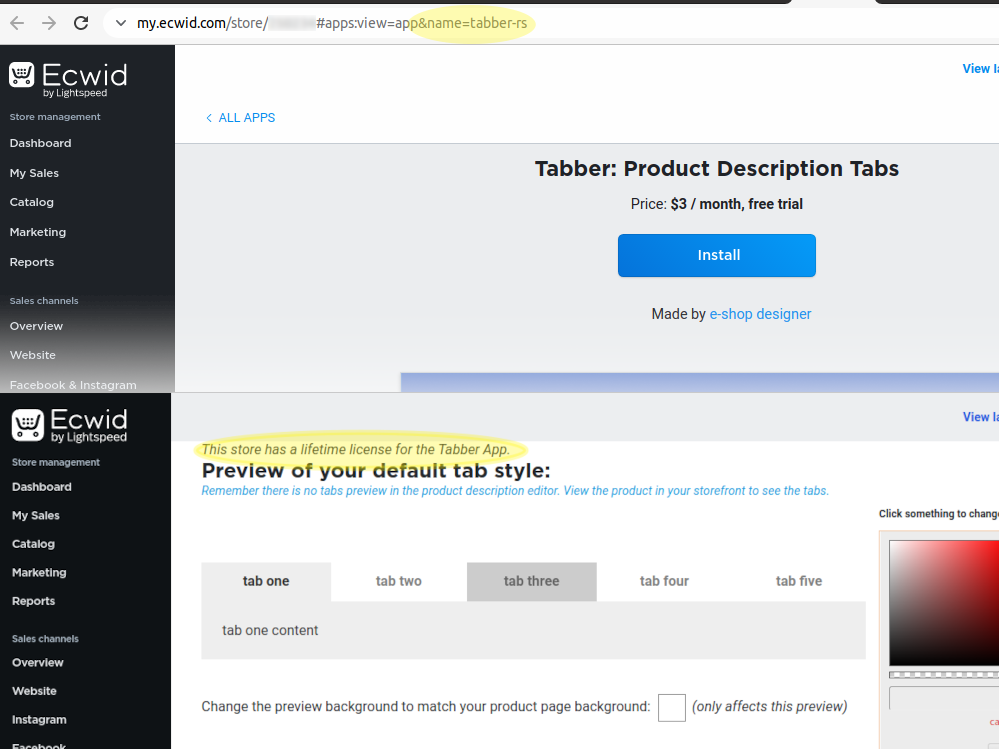1000x749 pixels.
Task: Install the Tabber app
Action: [717, 255]
